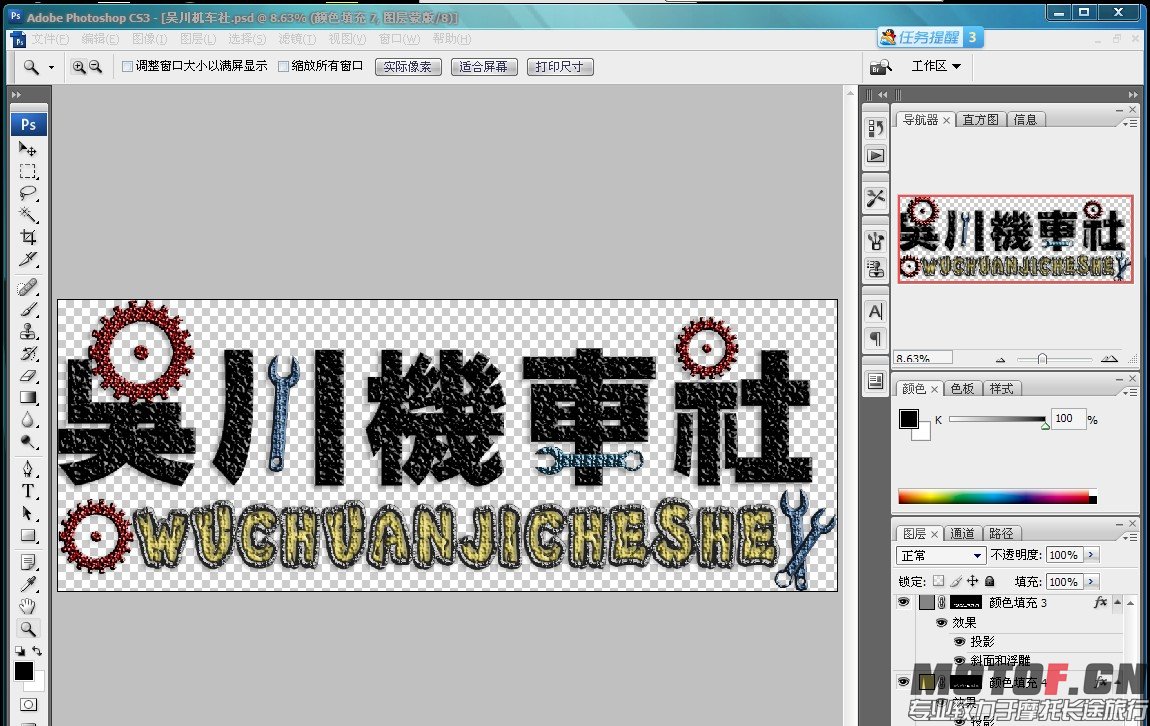This screenshot has height=726, width=1150.
Task: Toggle lock transparent pixels
Action: 939,582
